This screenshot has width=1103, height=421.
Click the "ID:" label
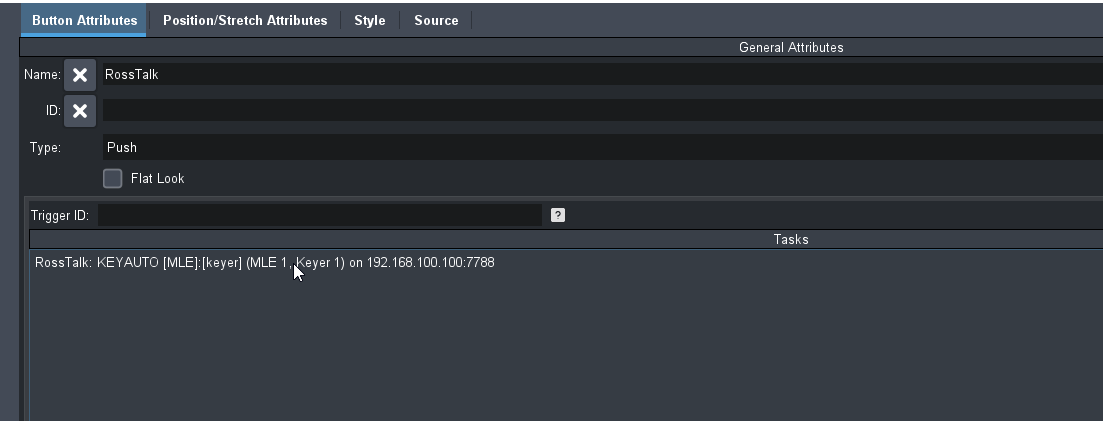(x=53, y=111)
